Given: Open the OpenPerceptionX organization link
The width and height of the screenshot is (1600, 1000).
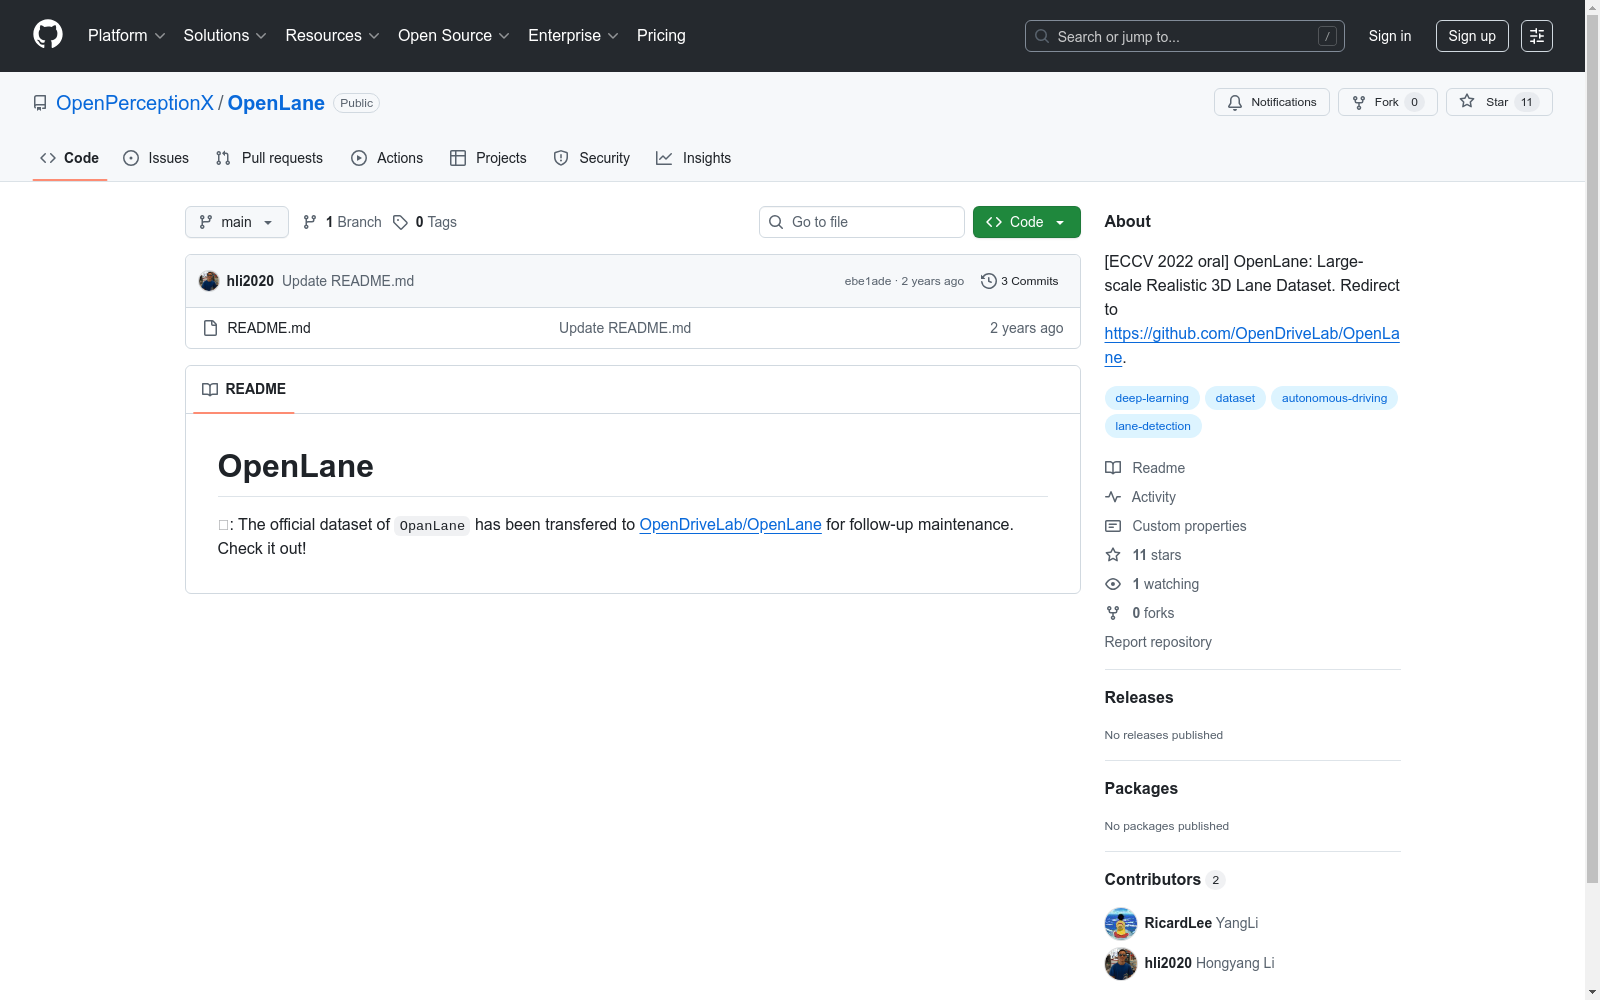Looking at the screenshot, I should coord(135,103).
